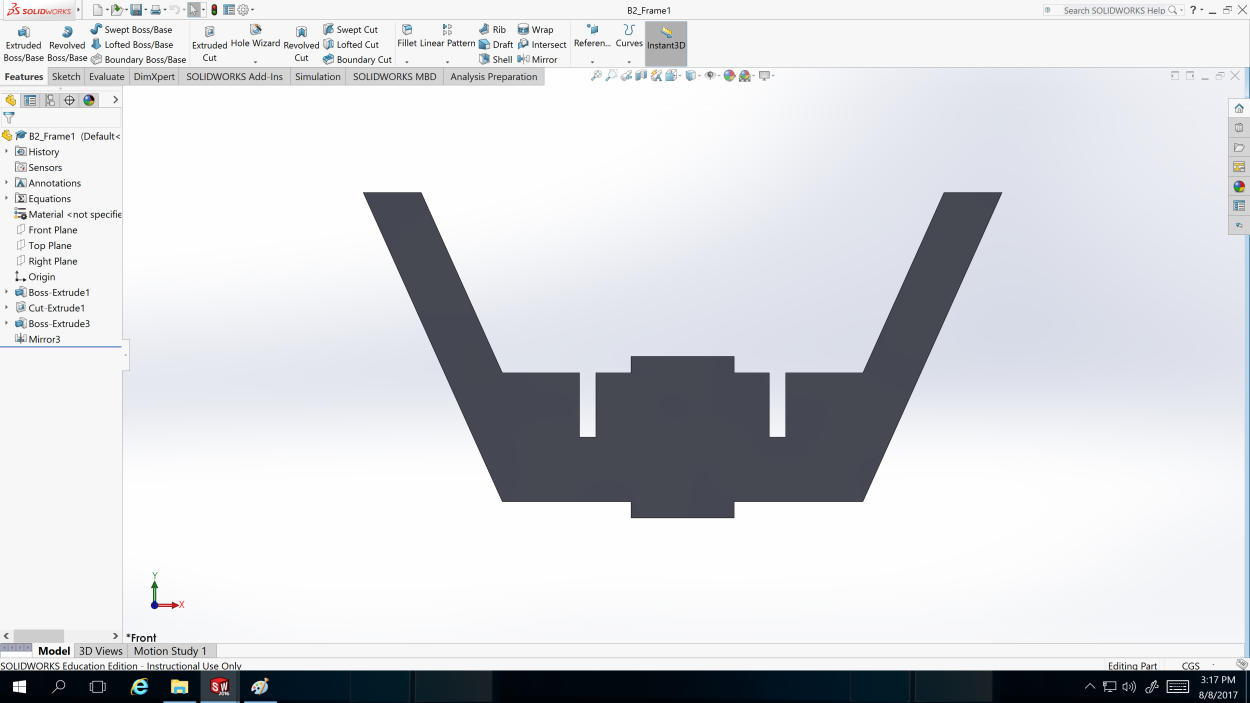Screen dimensions: 1250x703
Task: Switch to the Features tab
Action: [24, 77]
